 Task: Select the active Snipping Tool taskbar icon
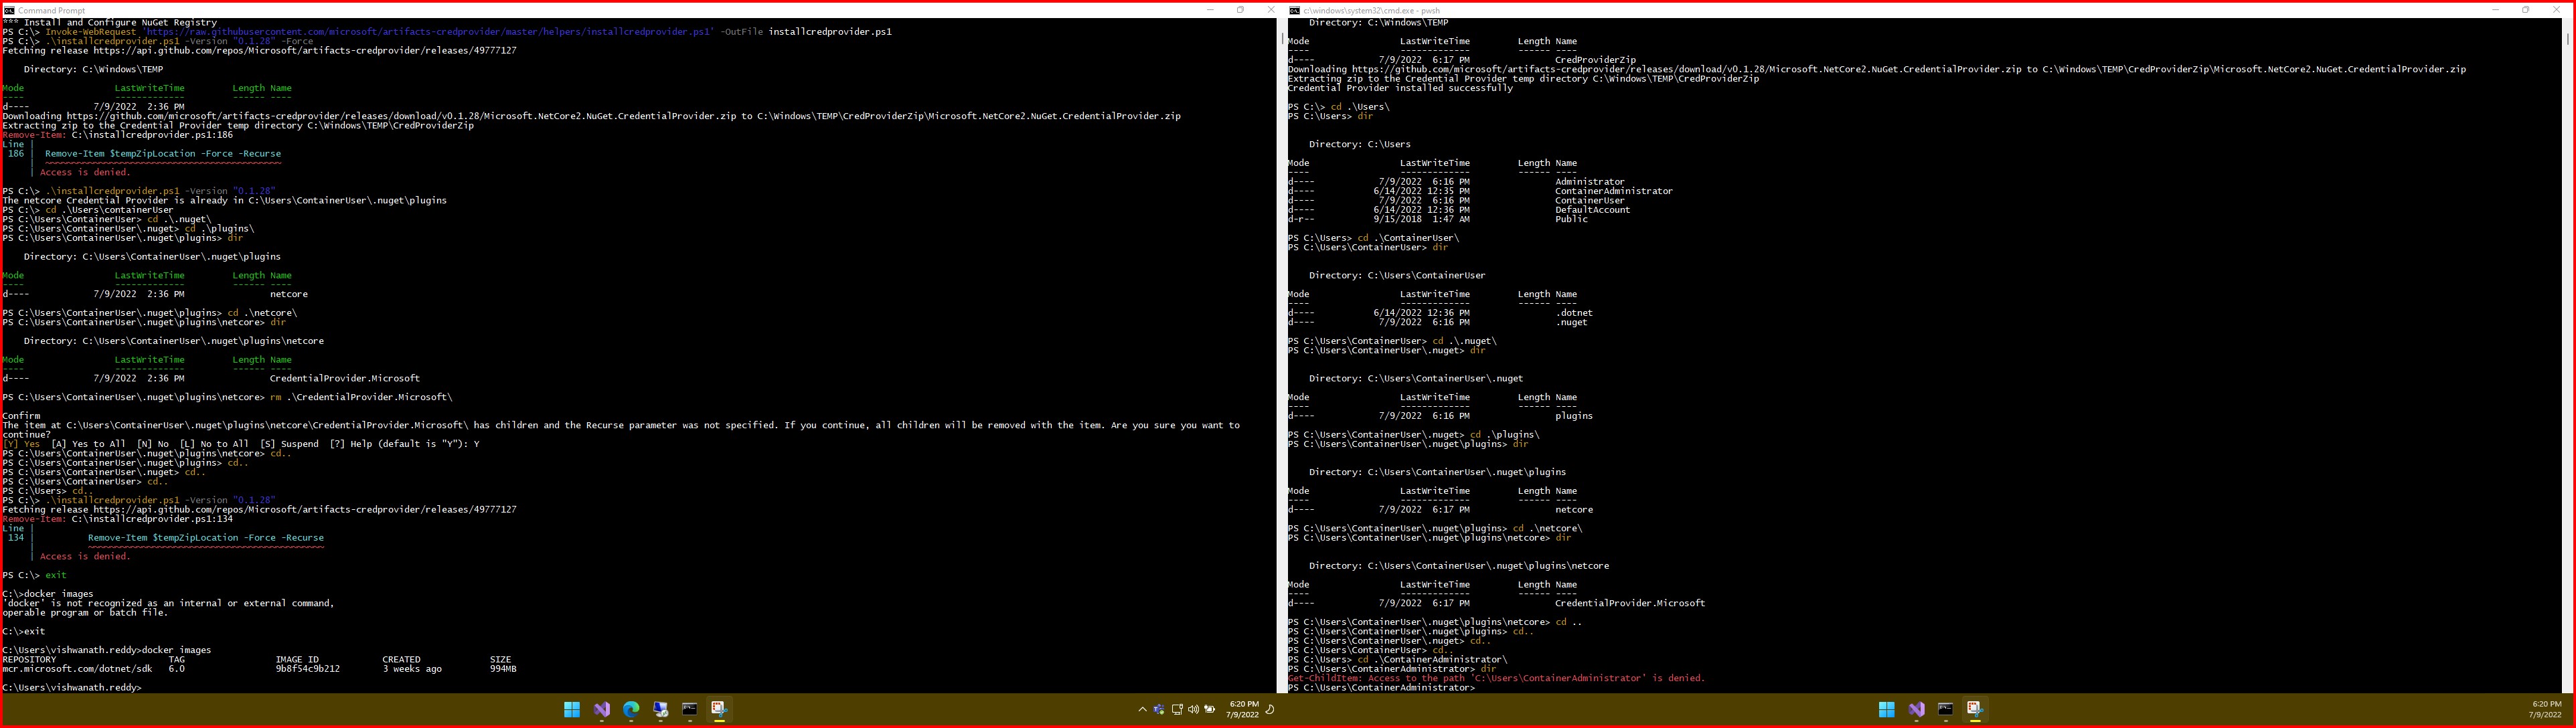point(718,710)
